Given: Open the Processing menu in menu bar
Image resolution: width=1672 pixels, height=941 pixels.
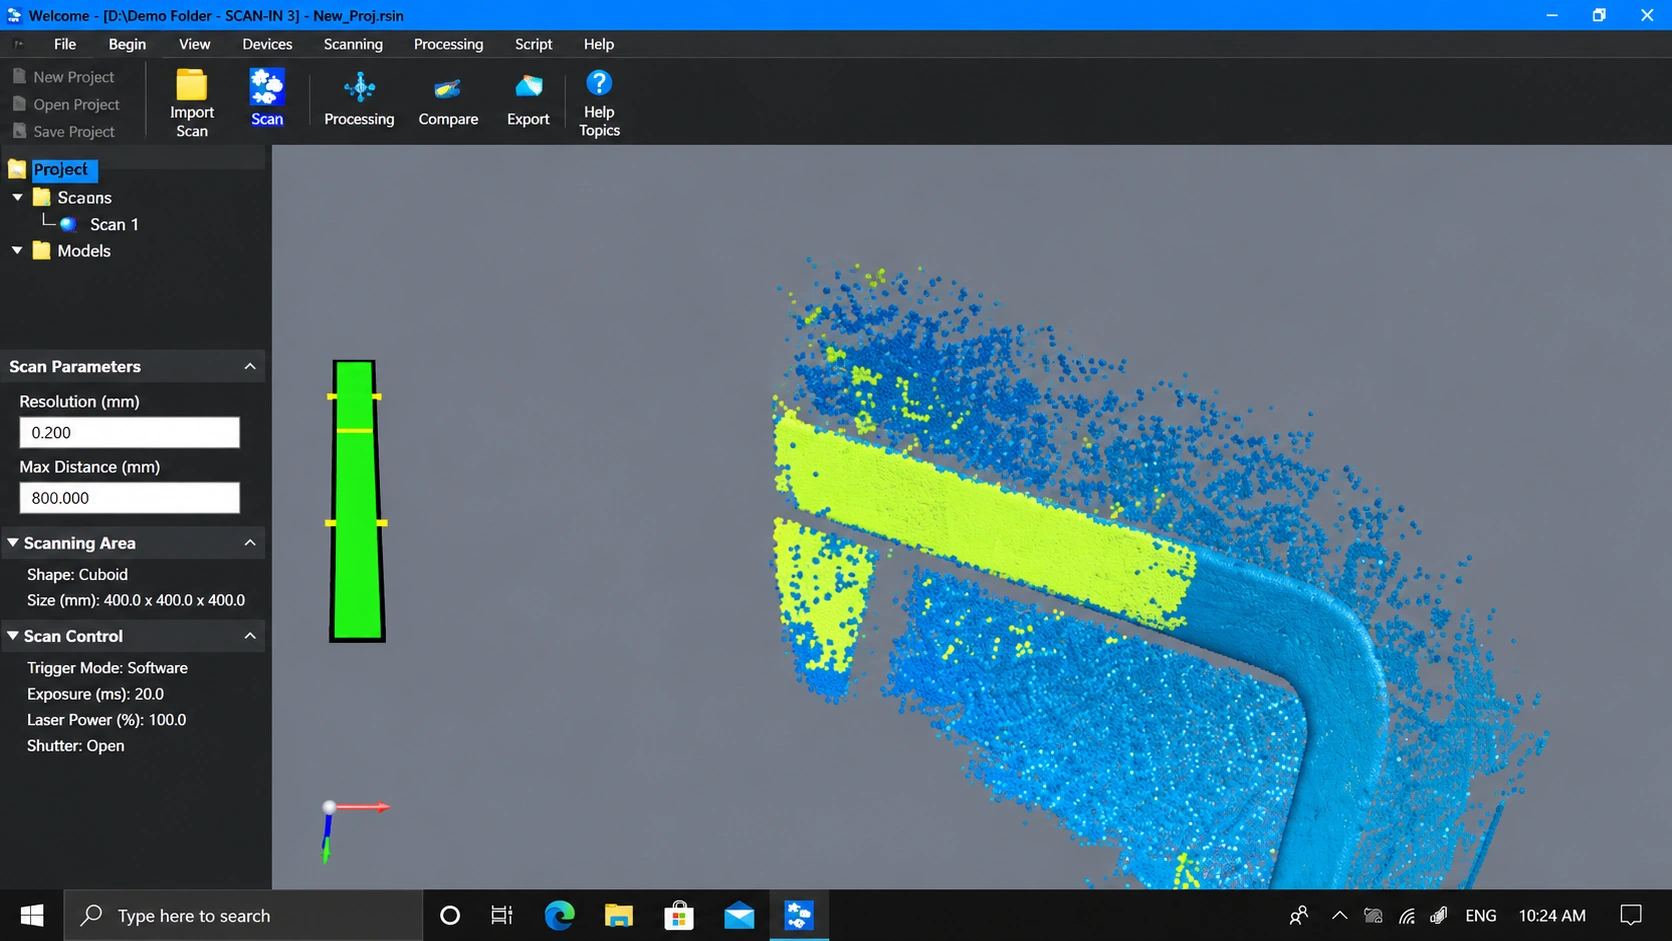Looking at the screenshot, I should 448,44.
